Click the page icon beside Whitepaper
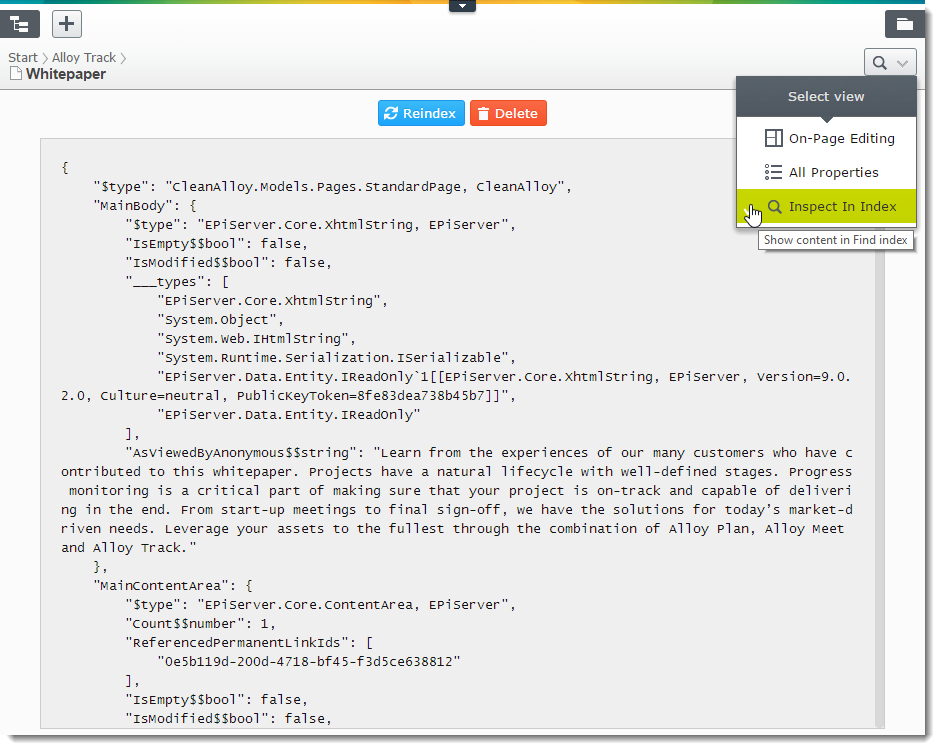Image resolution: width=940 pixels, height=750 pixels. (x=15, y=74)
